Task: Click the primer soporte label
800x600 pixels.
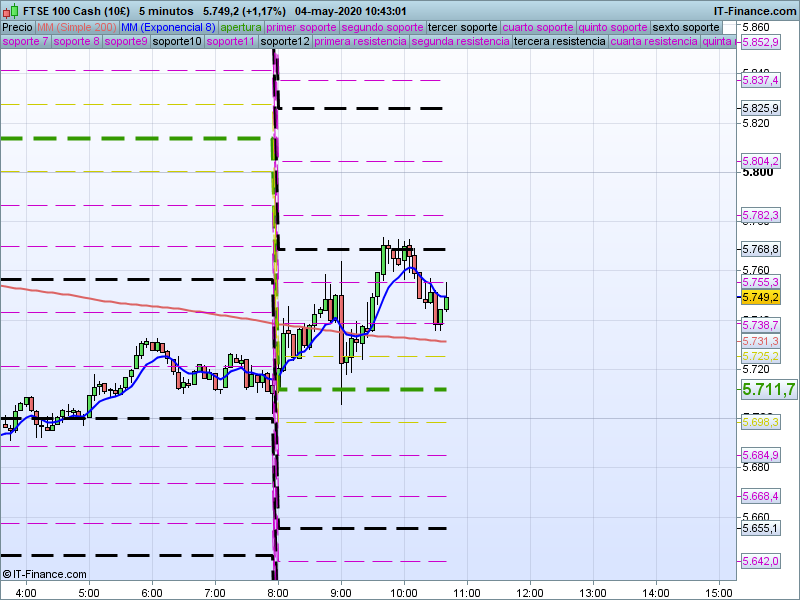Action: click(x=302, y=27)
